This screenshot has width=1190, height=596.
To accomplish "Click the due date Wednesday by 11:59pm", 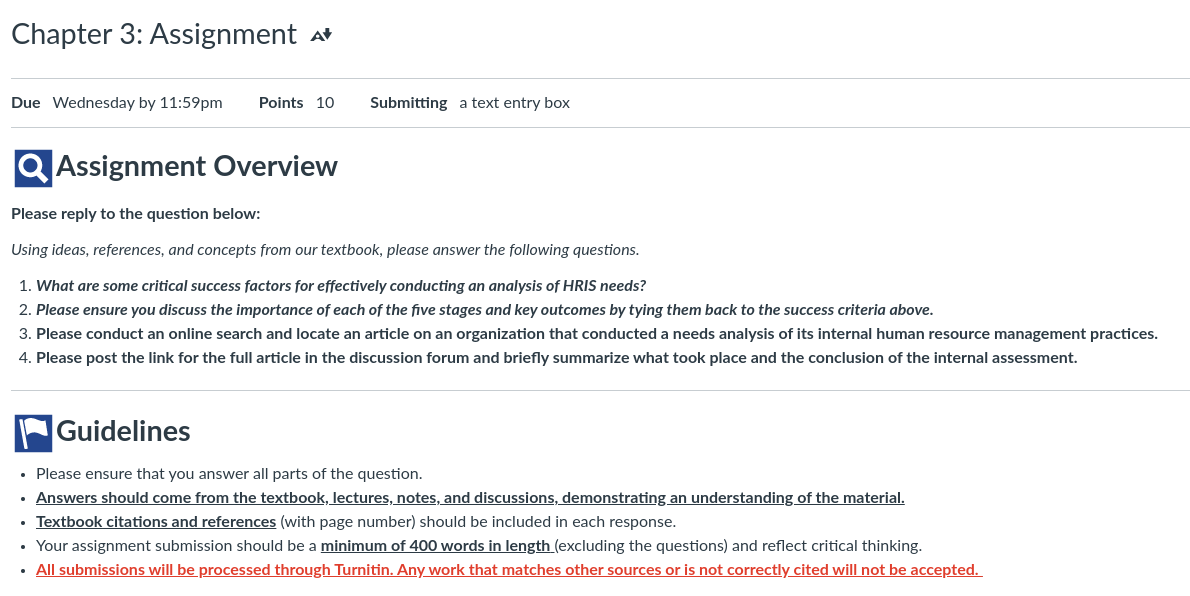I will coord(137,102).
